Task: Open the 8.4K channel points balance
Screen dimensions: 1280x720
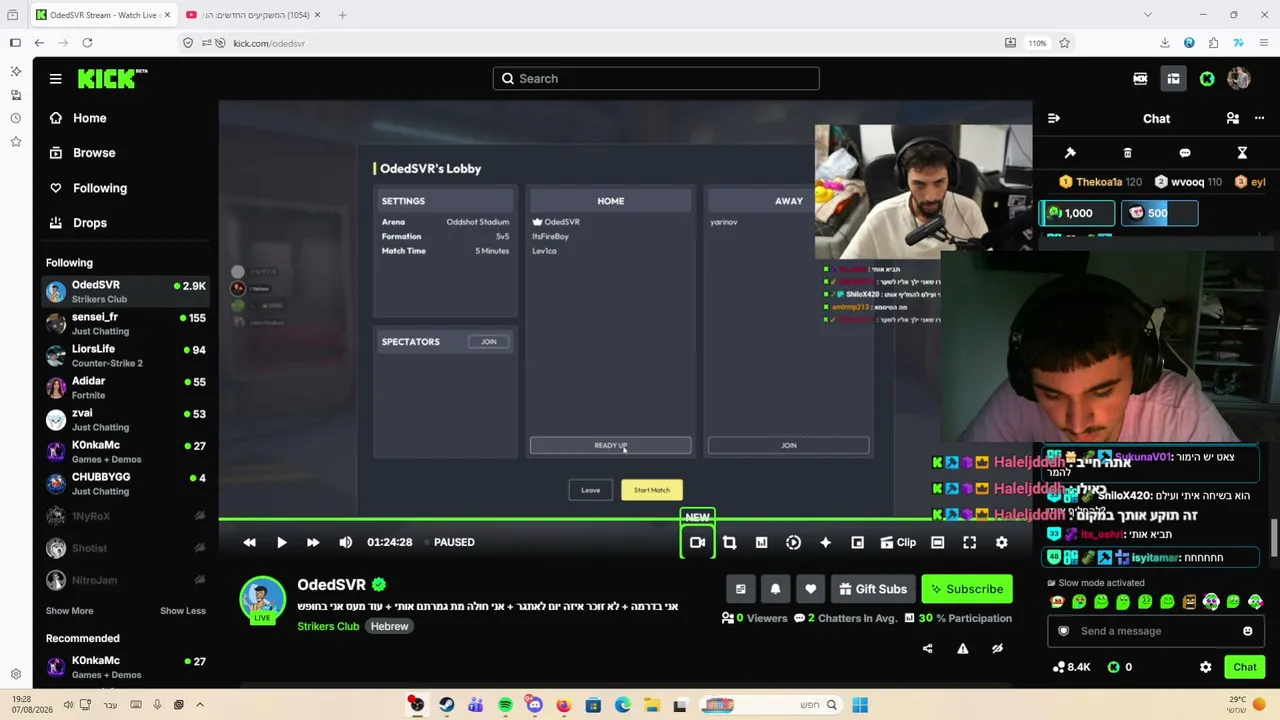Action: coord(1071,667)
